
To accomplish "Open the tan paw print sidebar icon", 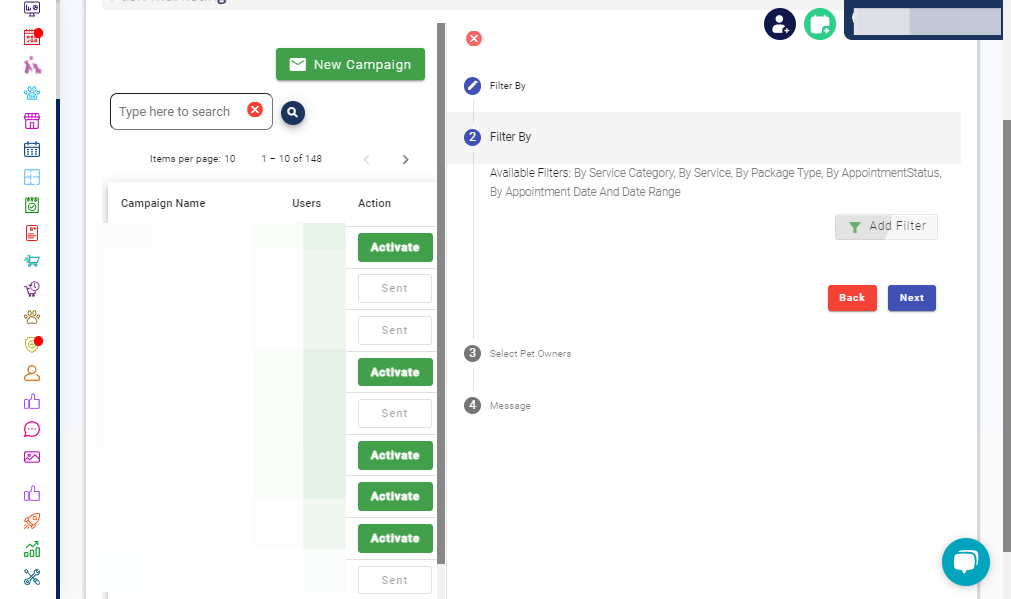I will click(32, 317).
